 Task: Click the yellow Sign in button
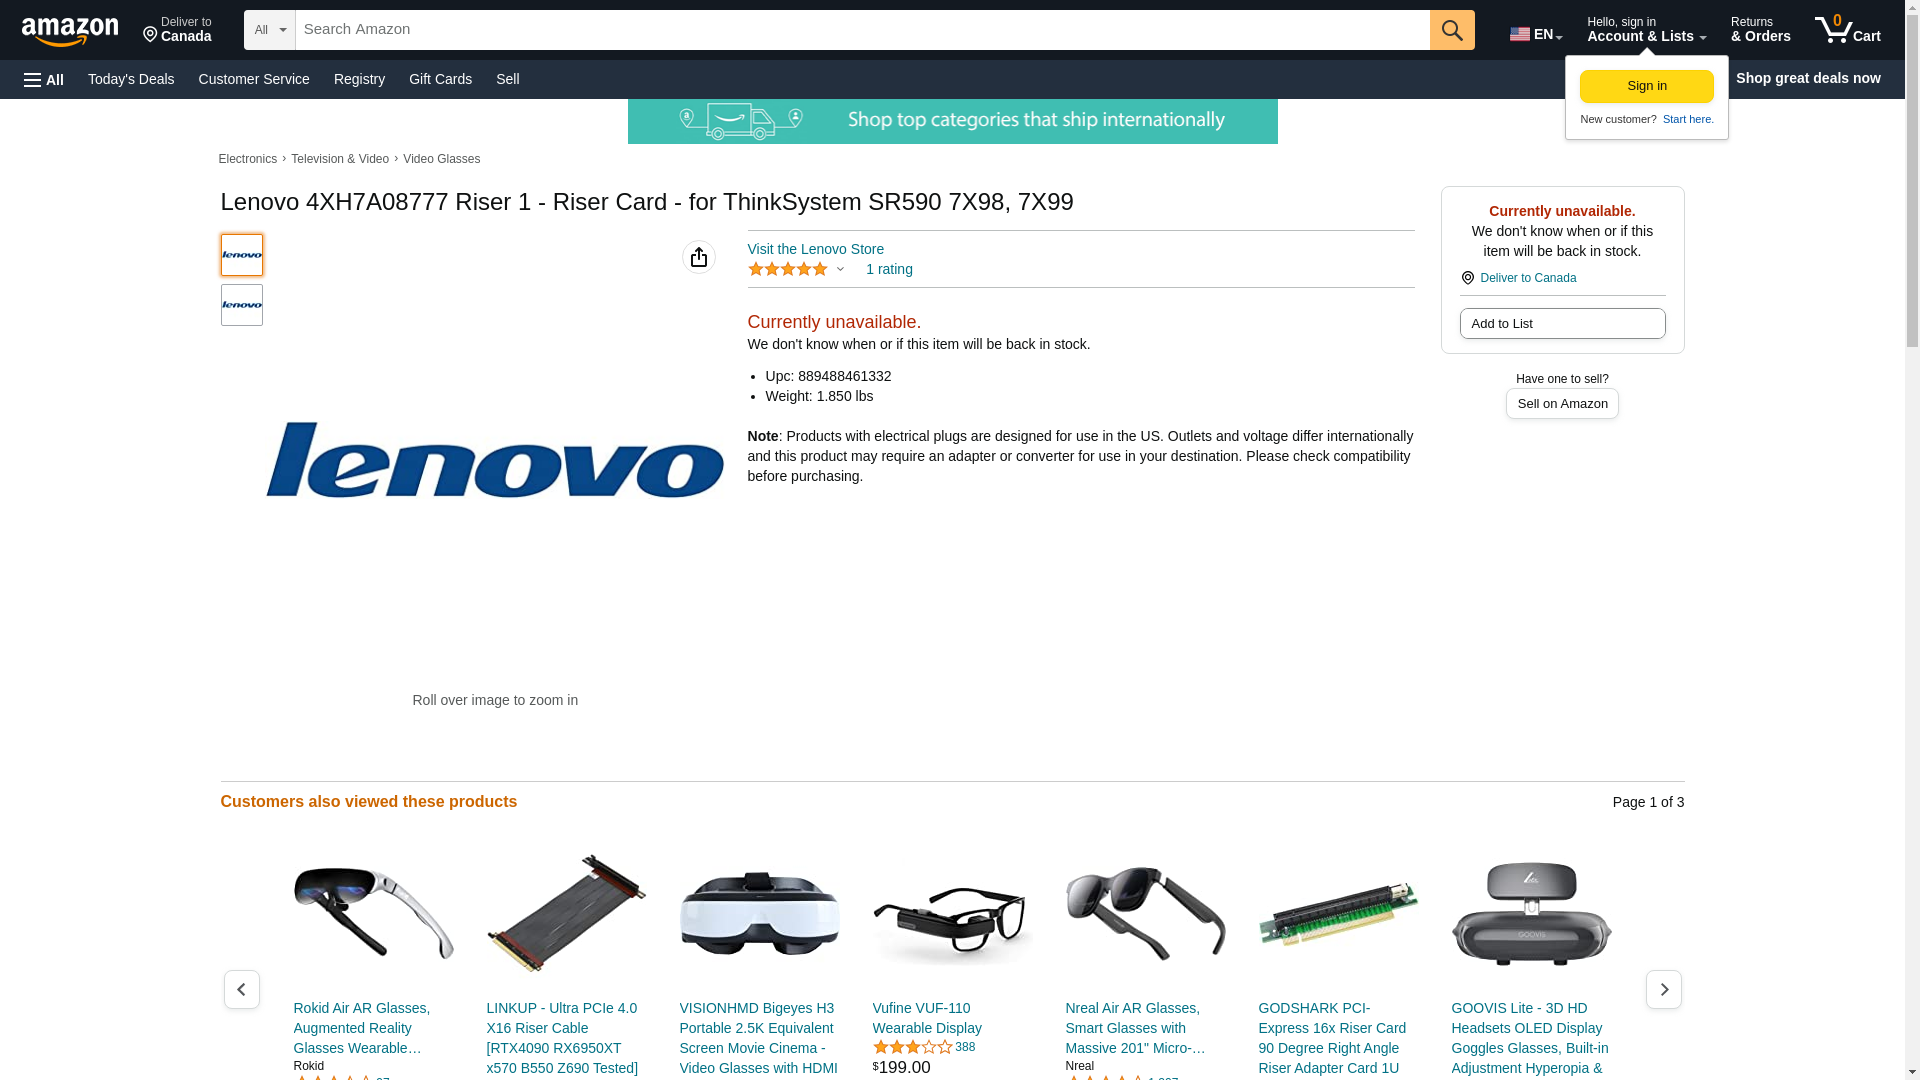point(1646,86)
